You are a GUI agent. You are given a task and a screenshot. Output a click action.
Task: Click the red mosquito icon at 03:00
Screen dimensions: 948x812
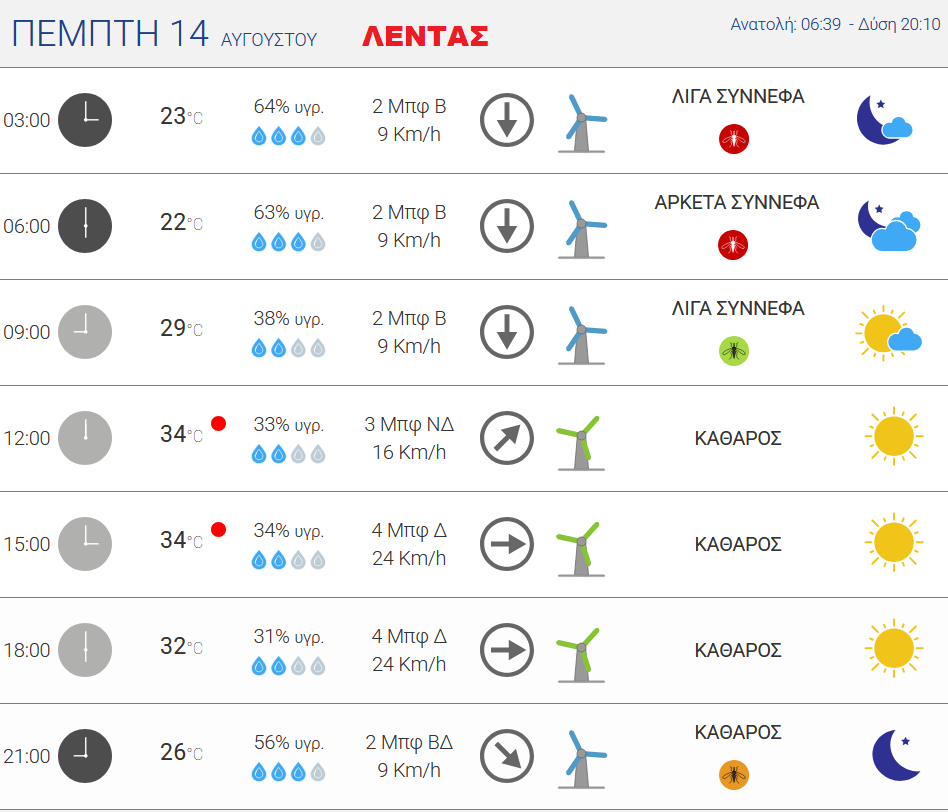coord(734,139)
